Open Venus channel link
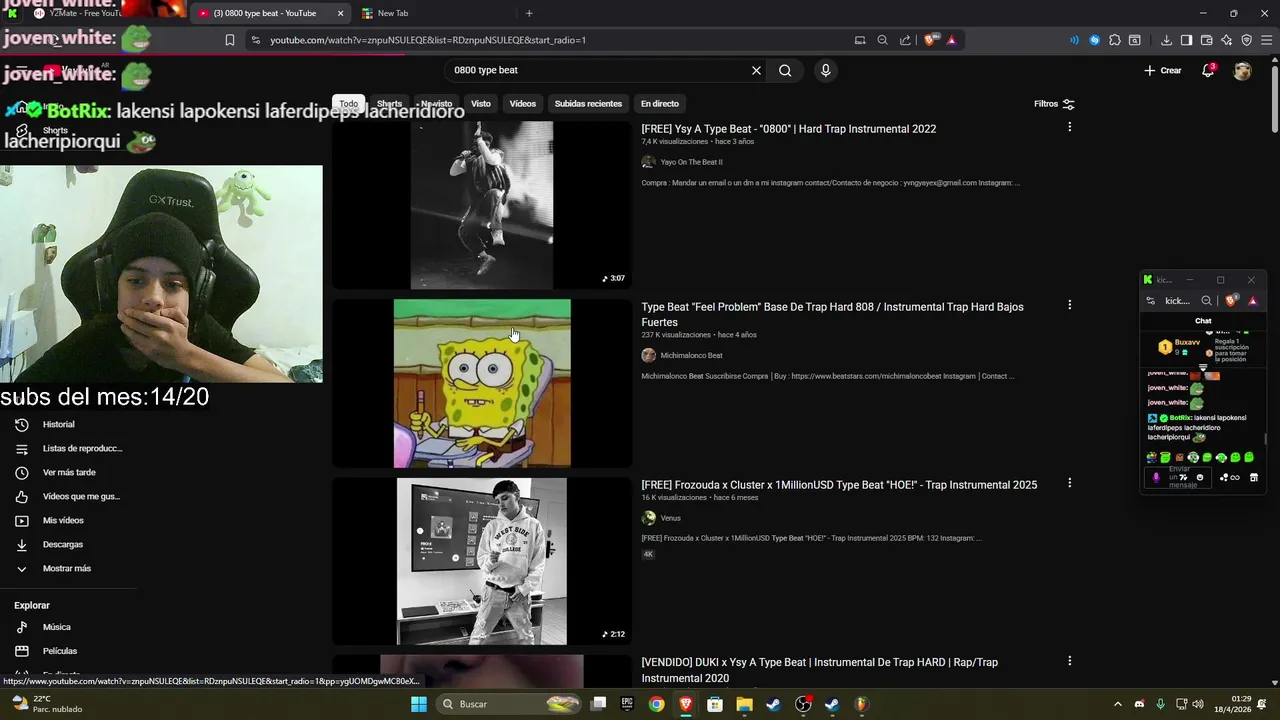1280x720 pixels. coord(670,518)
